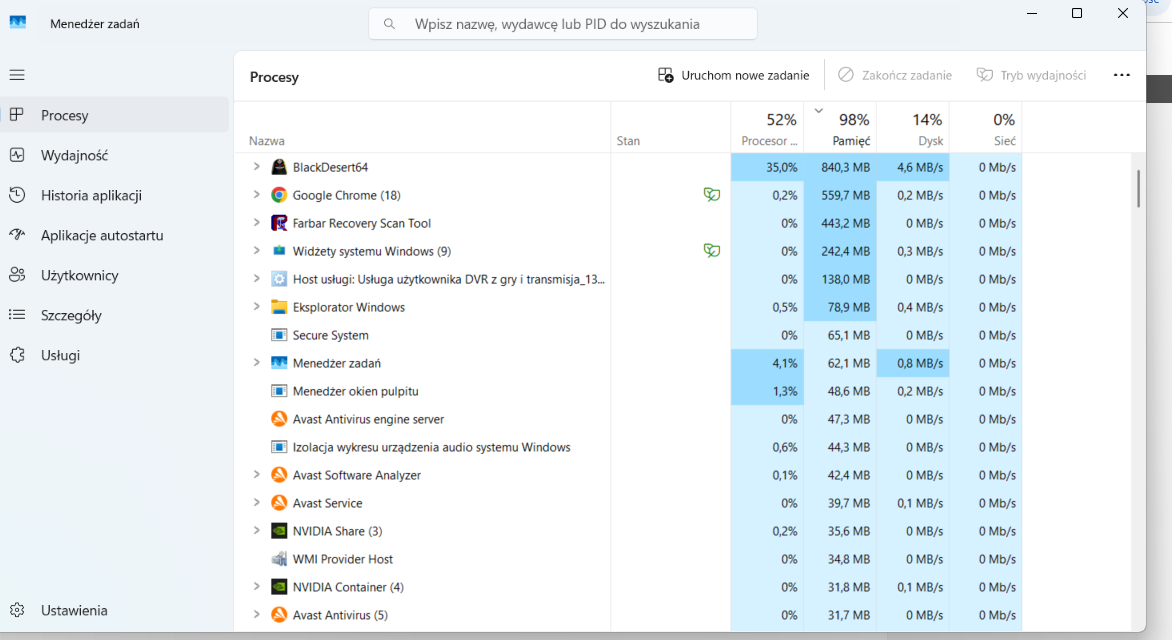Click the Wydajność sidebar icon
1172x640 pixels.
pyautogui.click(x=17, y=155)
